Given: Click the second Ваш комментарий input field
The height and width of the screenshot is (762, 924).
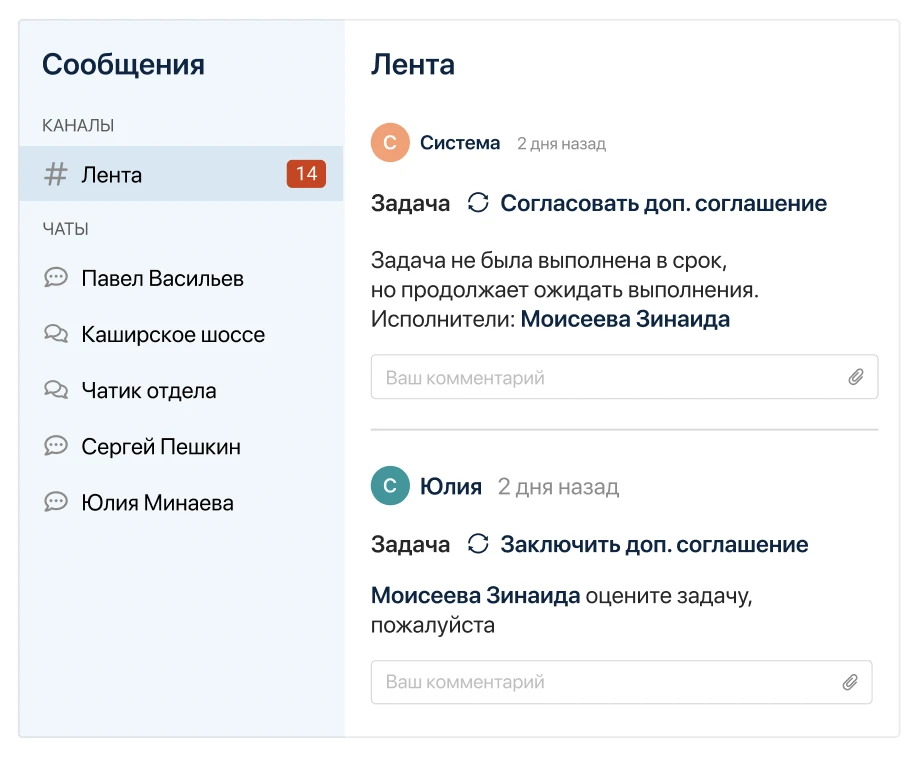Looking at the screenshot, I should [600, 681].
